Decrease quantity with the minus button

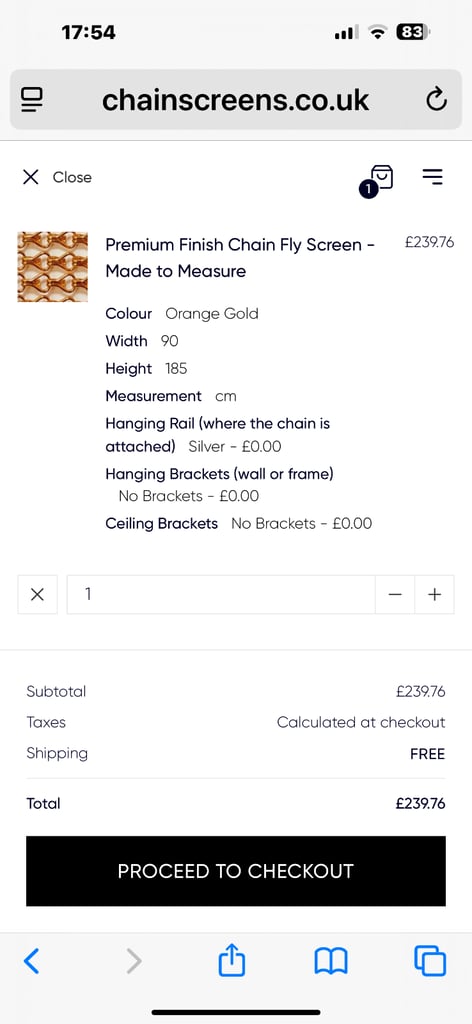pyautogui.click(x=395, y=594)
